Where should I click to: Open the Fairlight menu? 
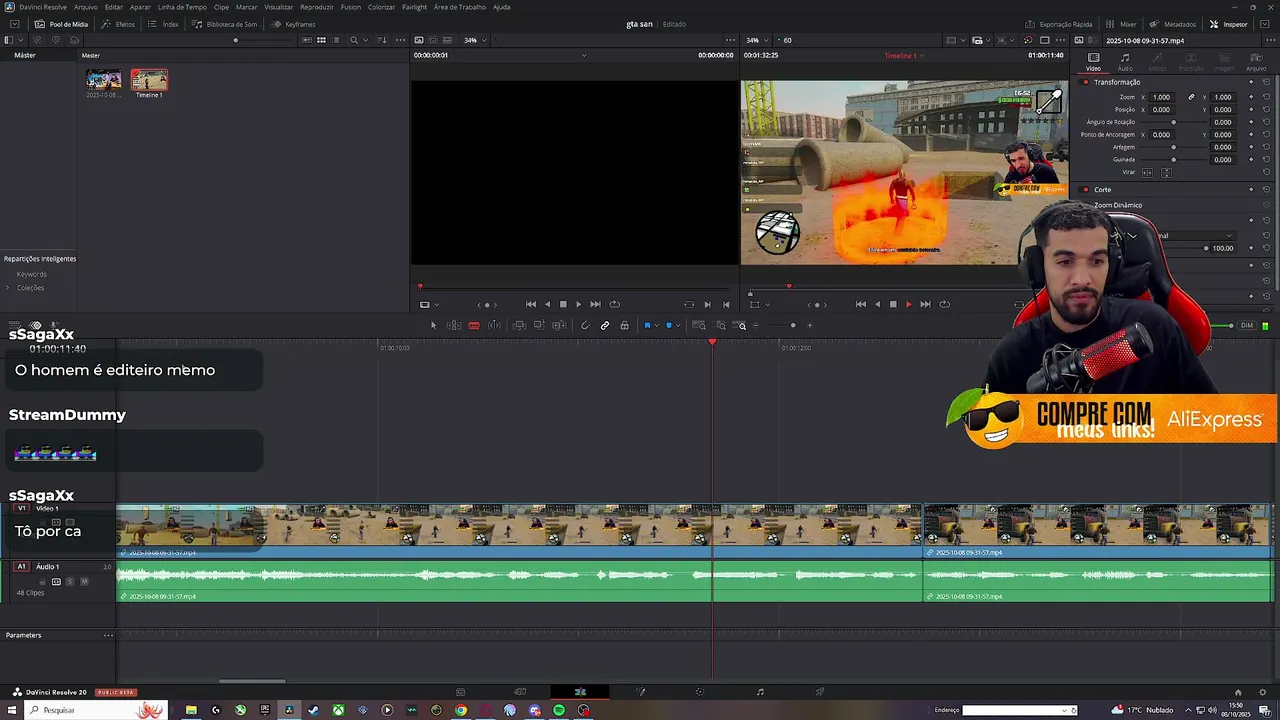tap(414, 7)
